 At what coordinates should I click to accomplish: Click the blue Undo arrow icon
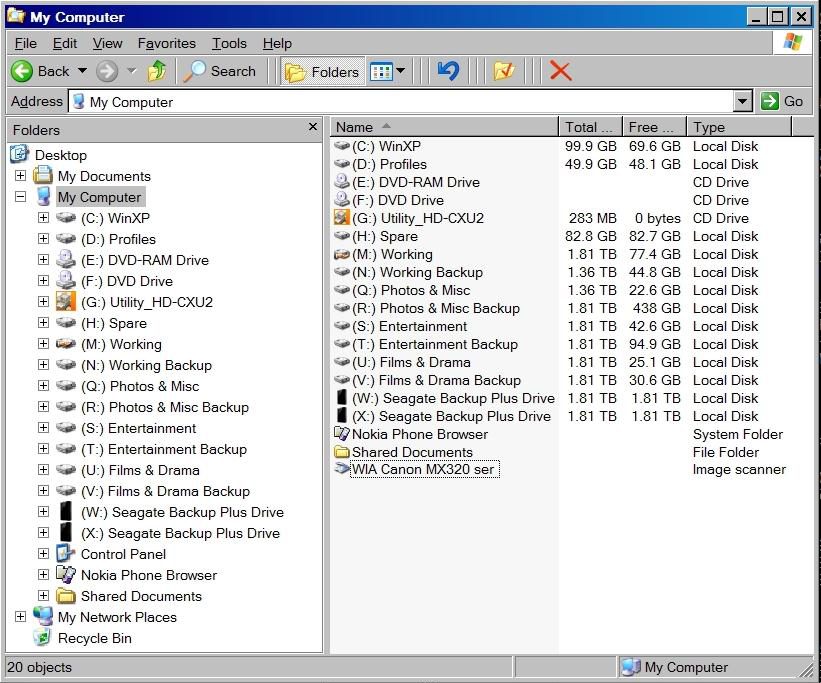448,71
